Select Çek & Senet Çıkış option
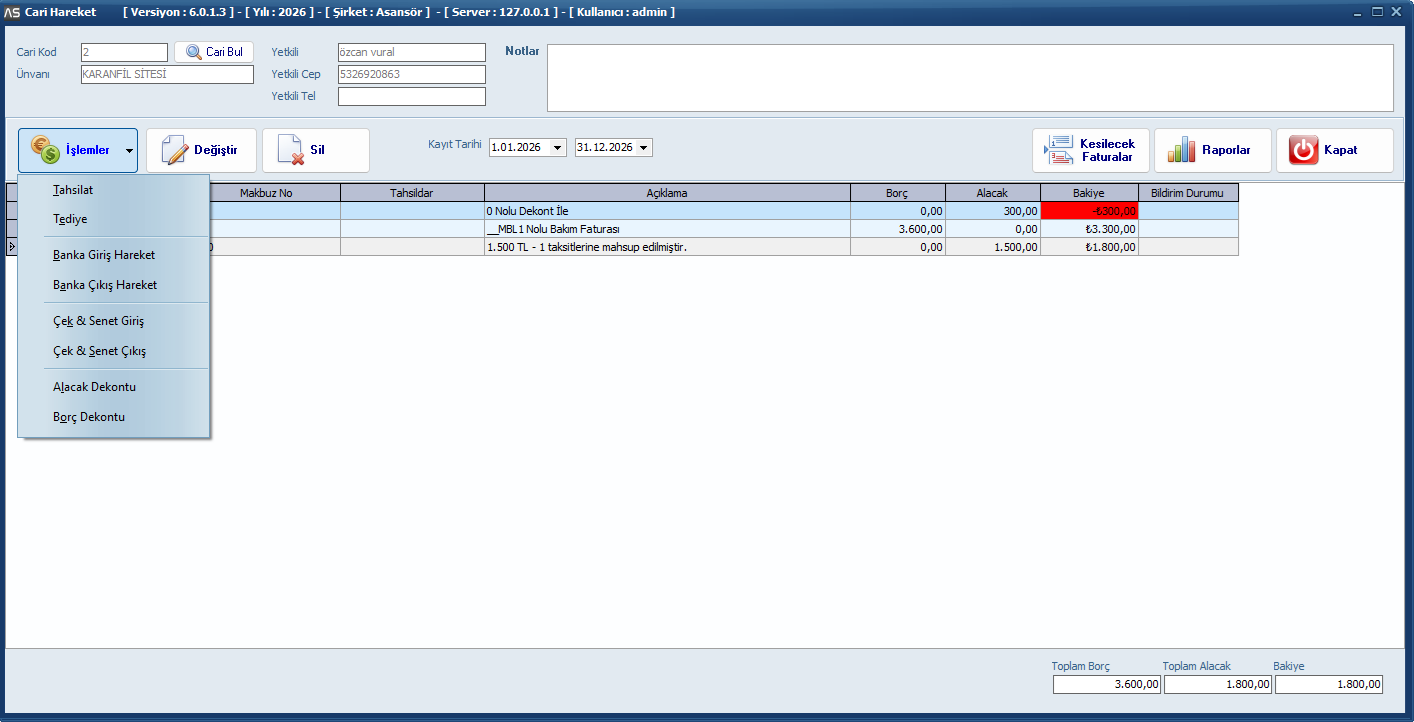Screen dimensions: 1414x722 click(x=99, y=351)
